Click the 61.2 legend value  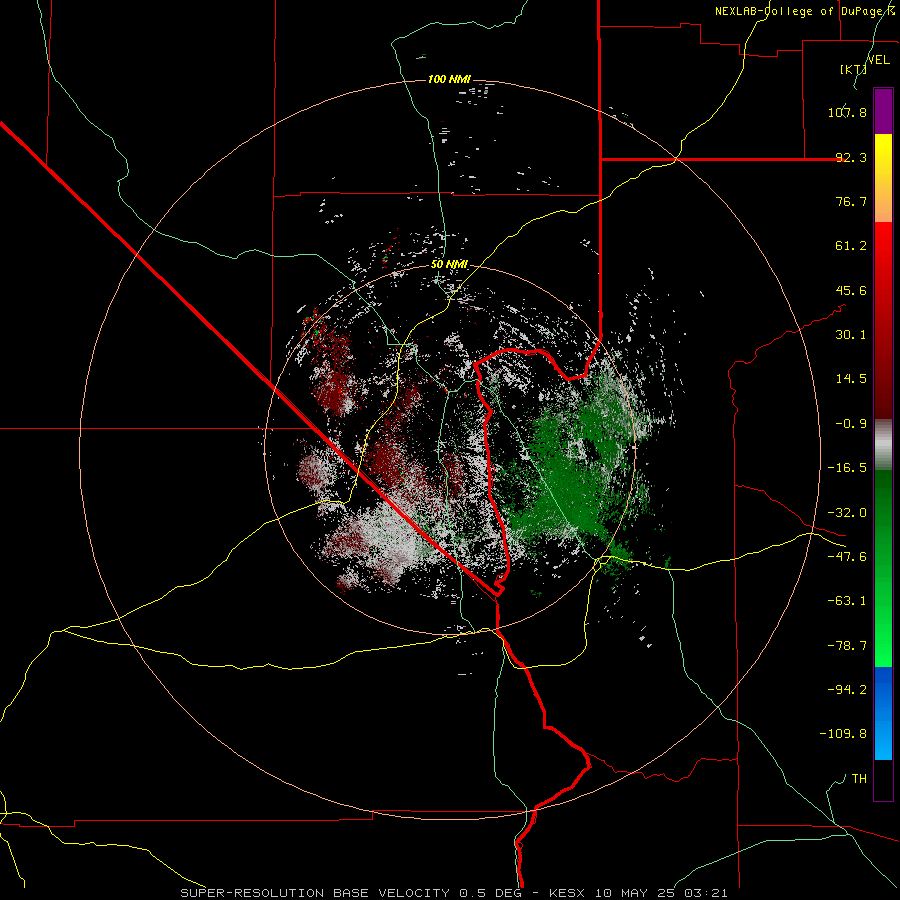[x=851, y=246]
